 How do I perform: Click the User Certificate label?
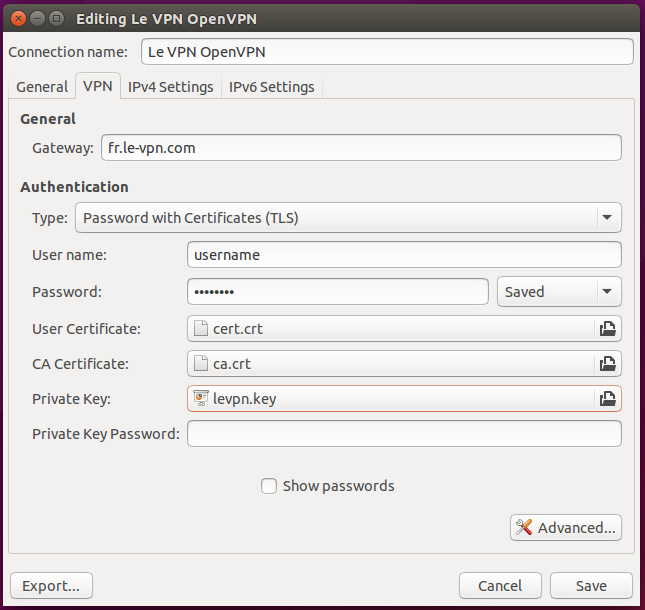coord(86,329)
